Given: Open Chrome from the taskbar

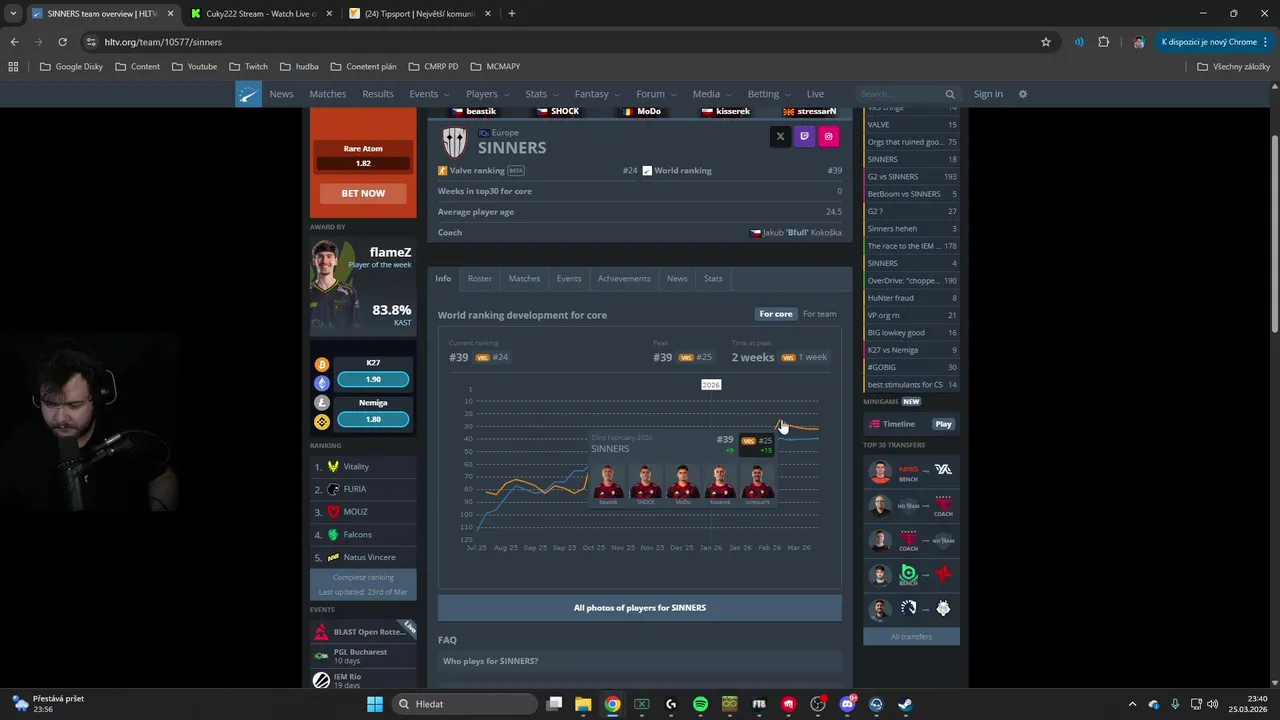Looking at the screenshot, I should [612, 704].
